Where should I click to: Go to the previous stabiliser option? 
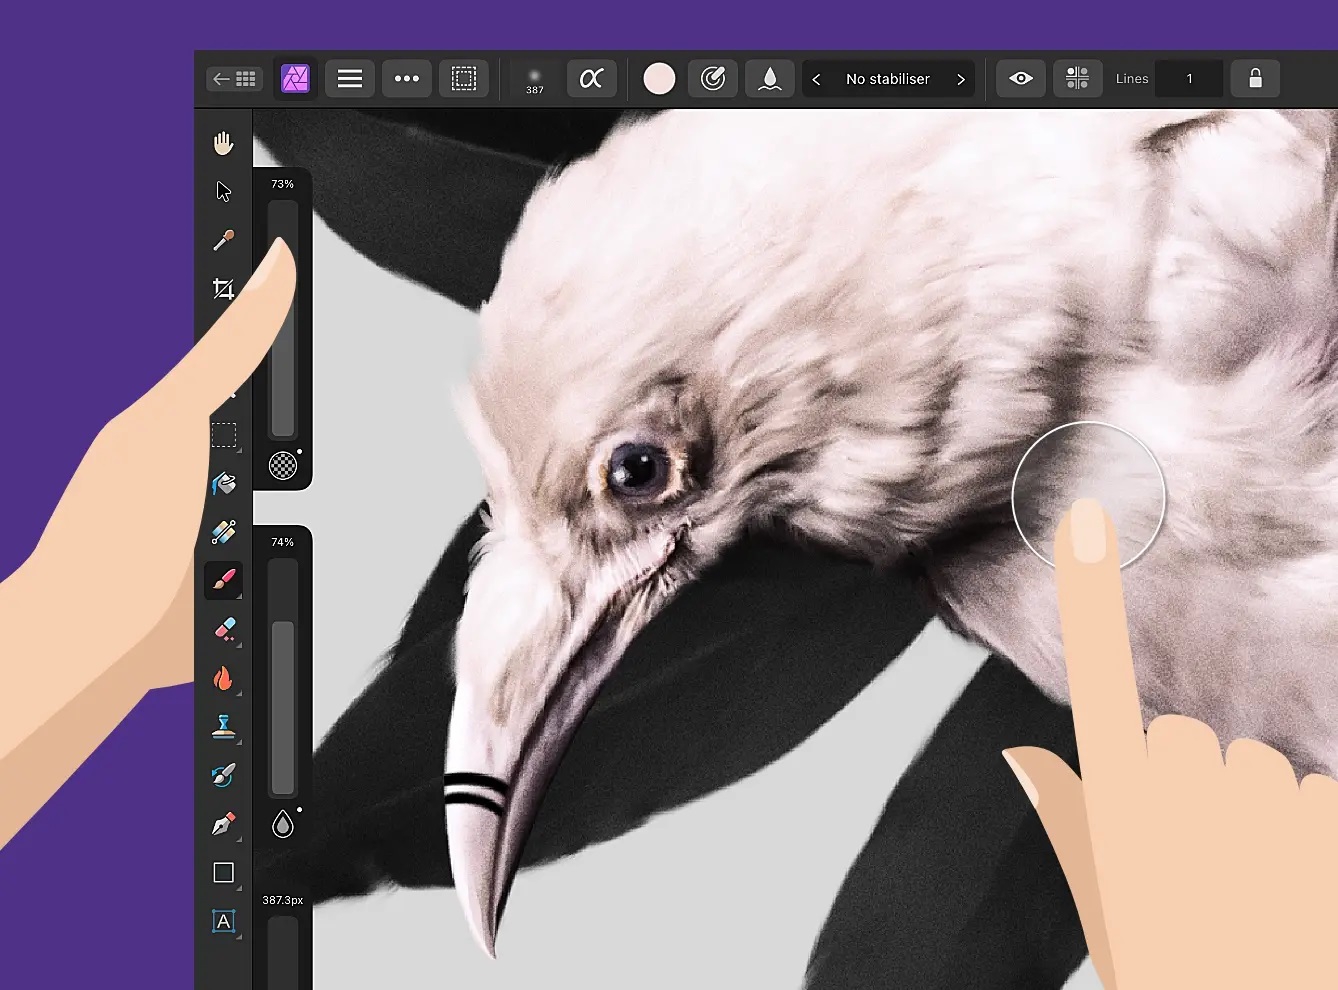click(x=817, y=79)
